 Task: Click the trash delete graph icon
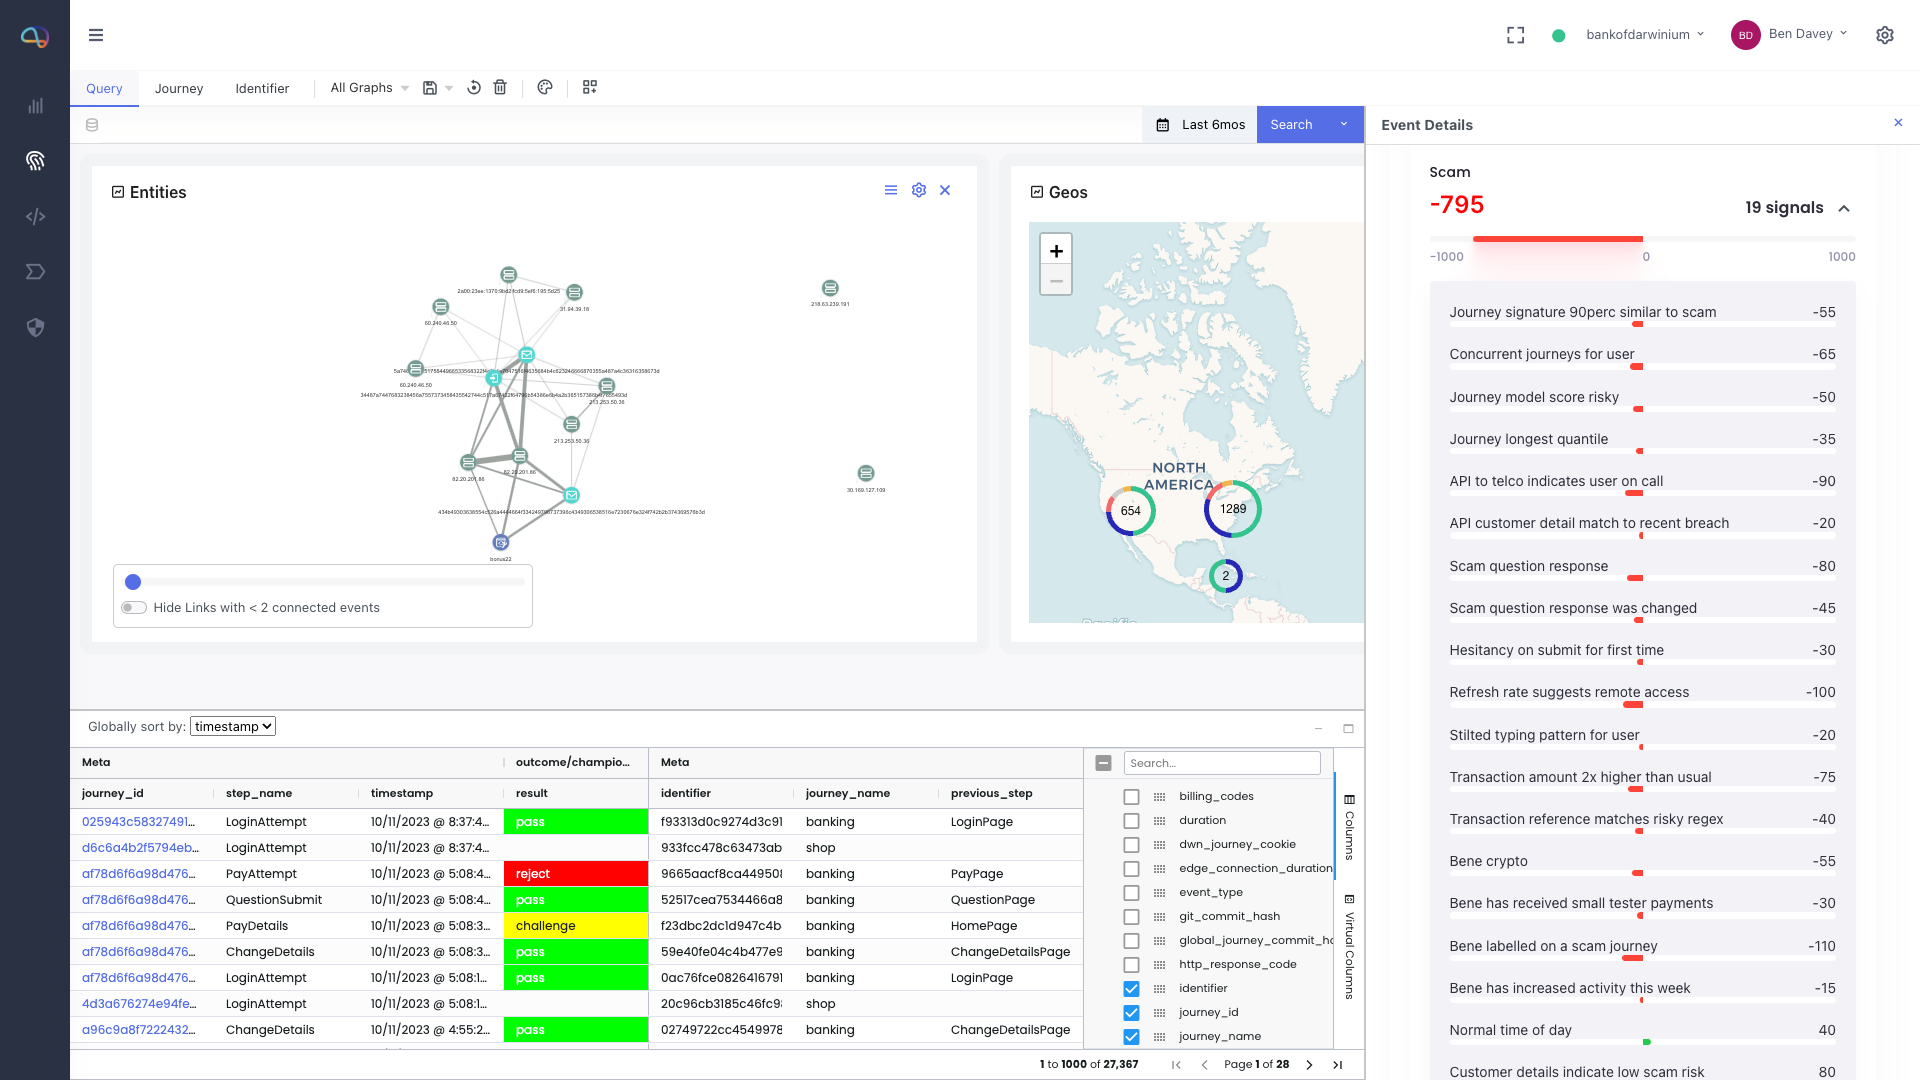(500, 88)
